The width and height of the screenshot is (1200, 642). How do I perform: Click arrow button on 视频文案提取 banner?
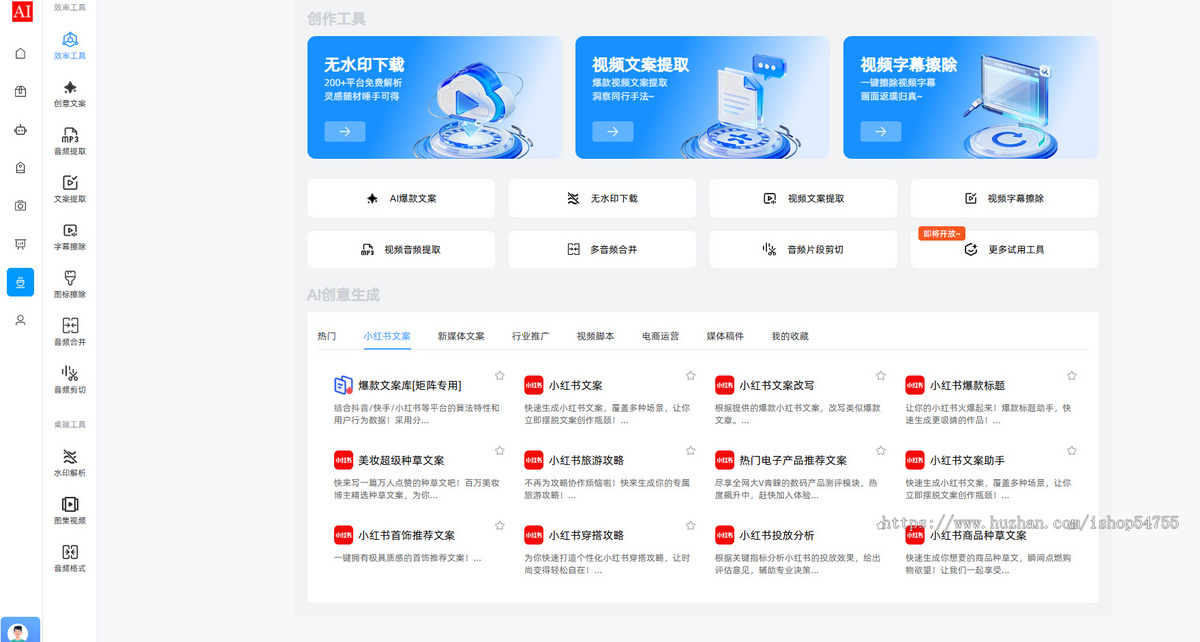(x=612, y=131)
